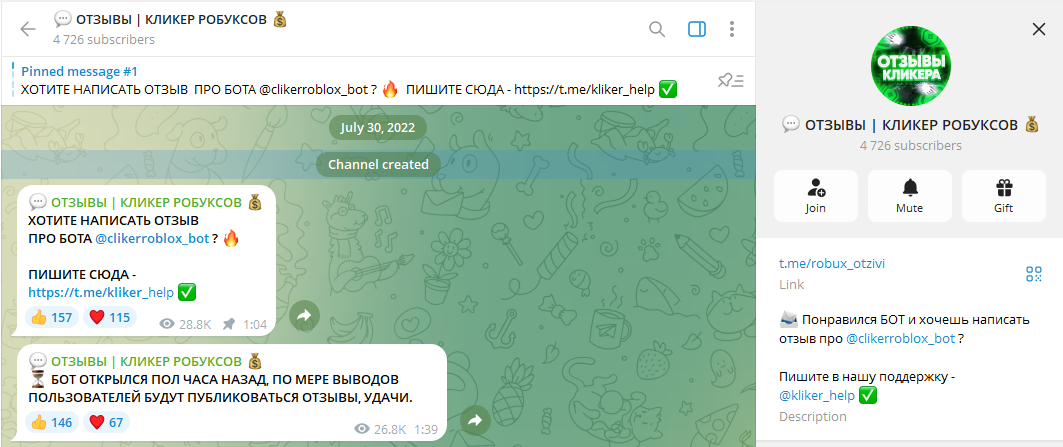This screenshot has height=447, width=1063.
Task: React heart 115 on first post
Action: pyautogui.click(x=110, y=317)
